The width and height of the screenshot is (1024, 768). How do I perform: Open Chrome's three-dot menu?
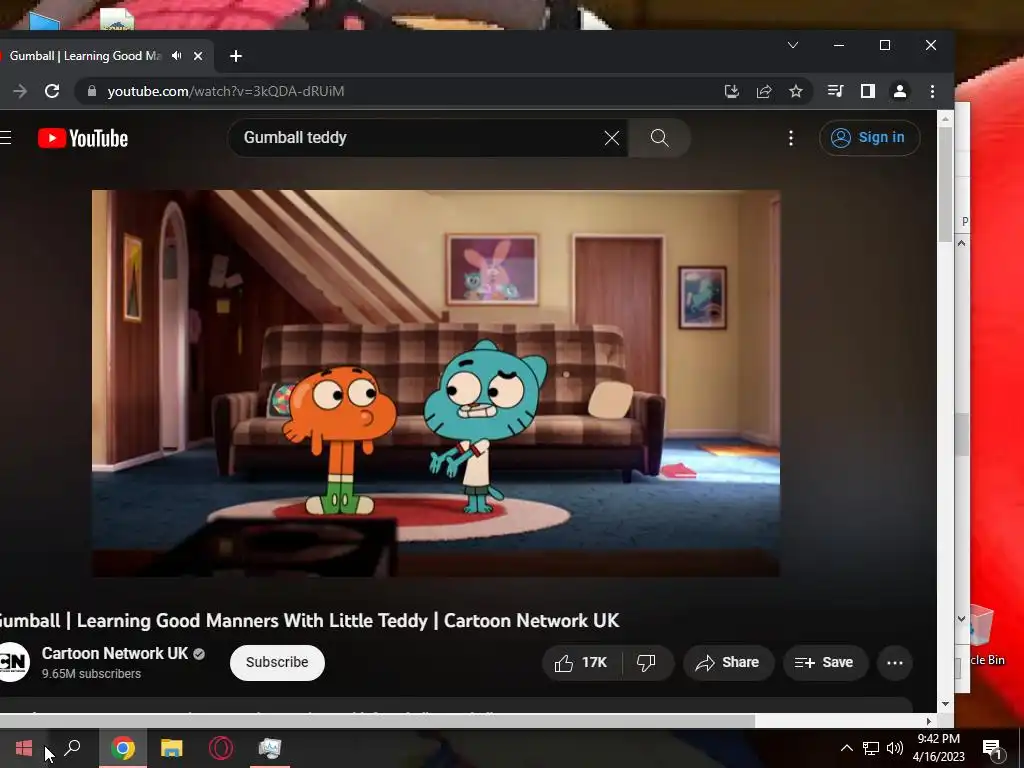pos(932,91)
